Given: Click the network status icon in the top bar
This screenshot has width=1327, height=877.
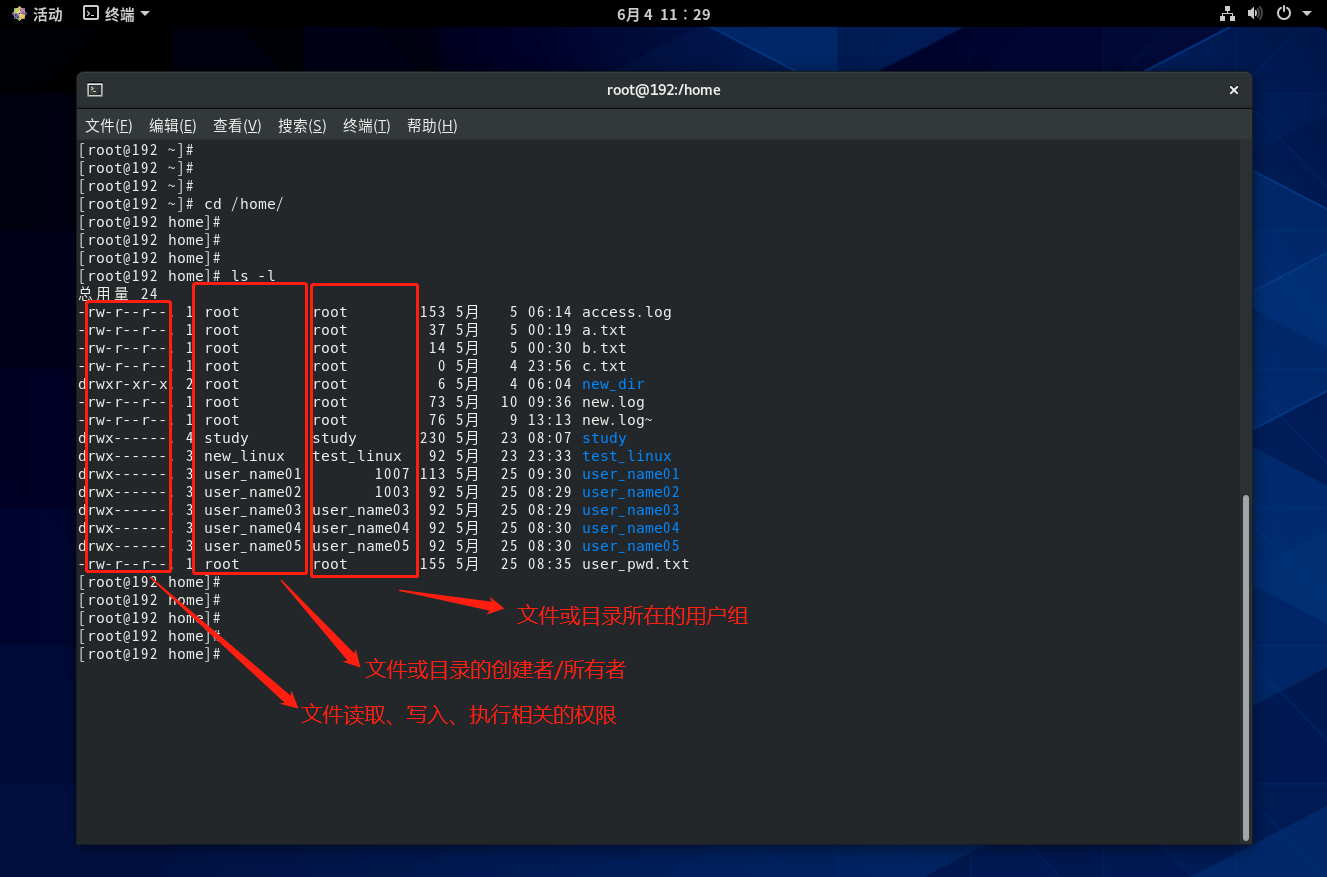Looking at the screenshot, I should click(x=1227, y=14).
